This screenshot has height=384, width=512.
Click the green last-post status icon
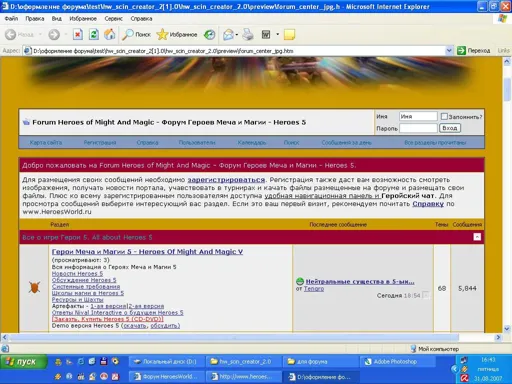(x=300, y=281)
